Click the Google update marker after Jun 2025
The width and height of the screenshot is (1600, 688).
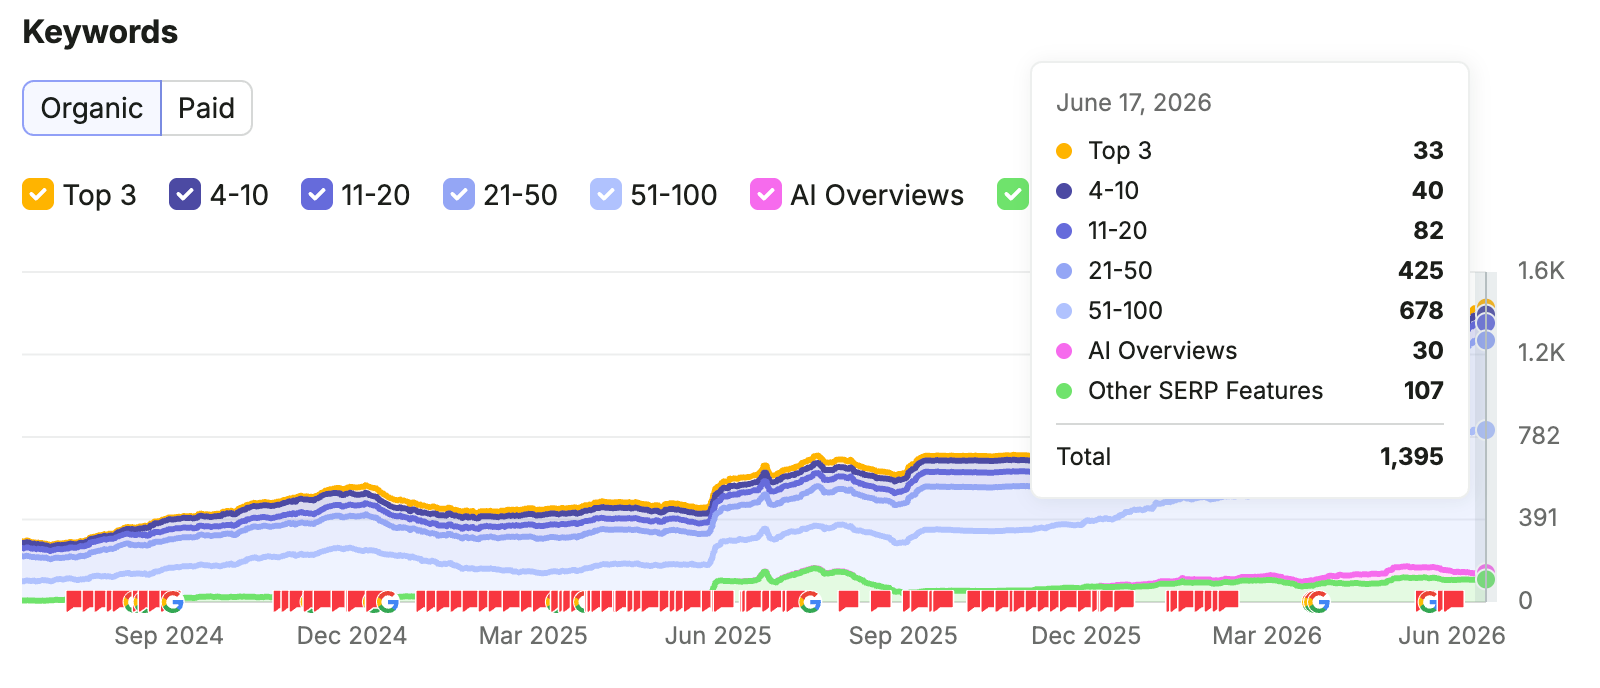(x=810, y=602)
